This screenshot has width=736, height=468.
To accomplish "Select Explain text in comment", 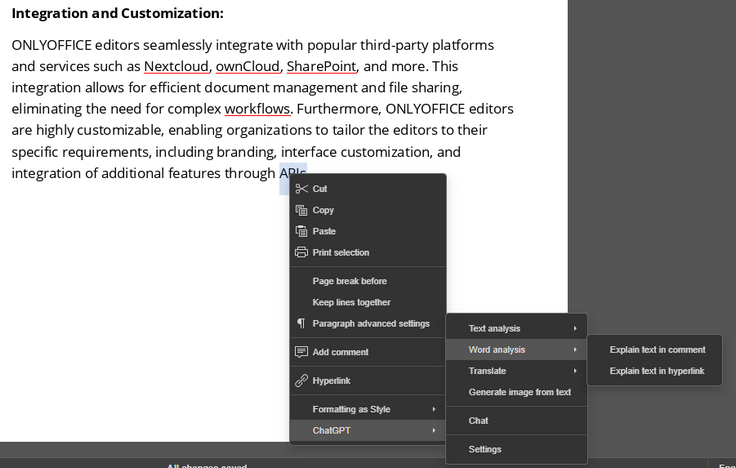I will click(x=657, y=350).
